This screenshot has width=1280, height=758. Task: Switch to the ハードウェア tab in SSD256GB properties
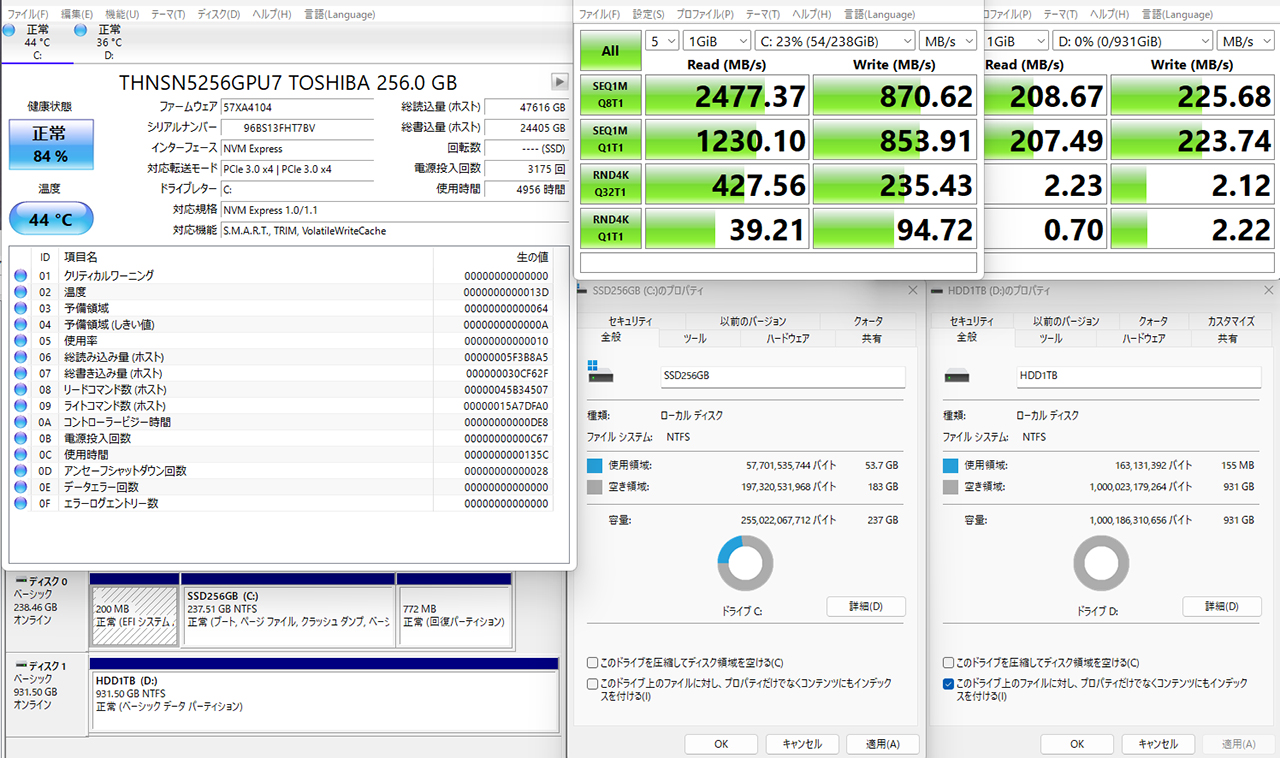(x=787, y=339)
